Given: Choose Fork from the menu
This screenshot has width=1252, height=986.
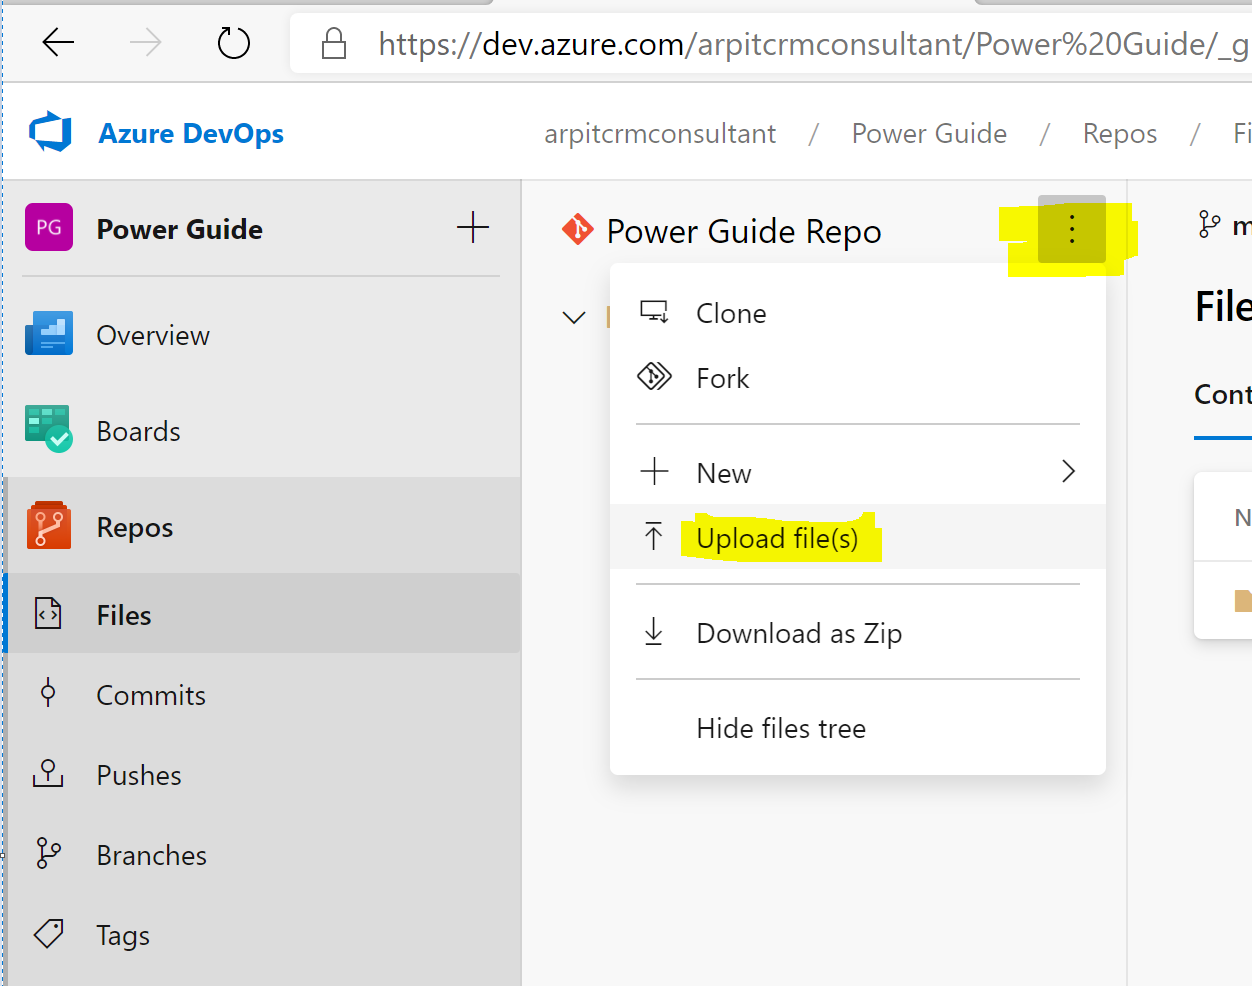Looking at the screenshot, I should 857,378.
